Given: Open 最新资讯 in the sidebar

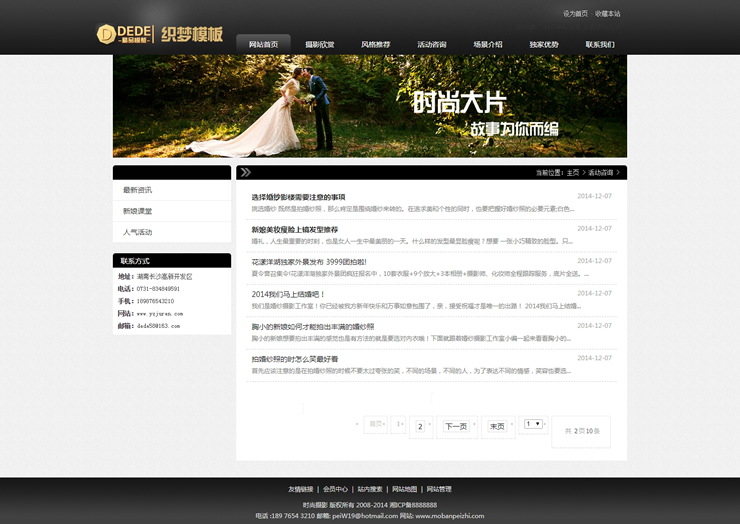Looking at the screenshot, I should (x=138, y=190).
